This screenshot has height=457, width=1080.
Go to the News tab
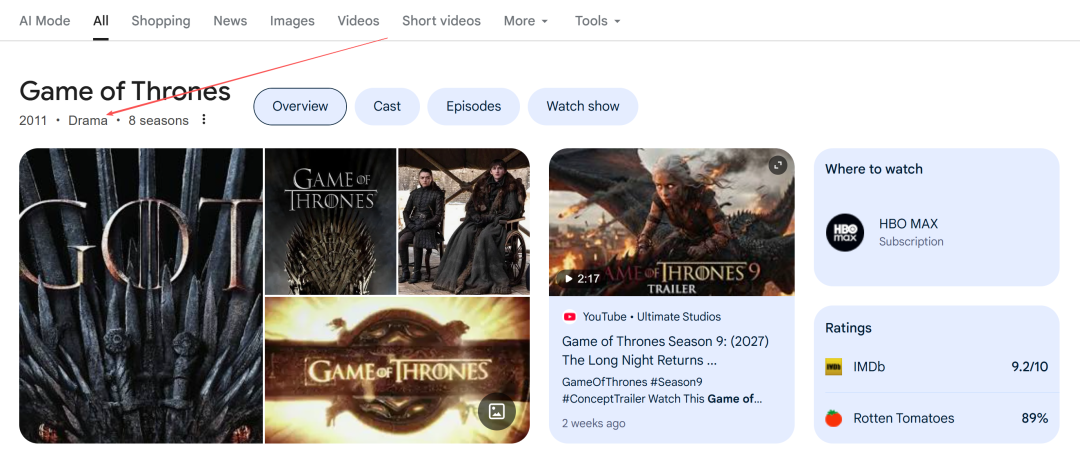(x=230, y=21)
